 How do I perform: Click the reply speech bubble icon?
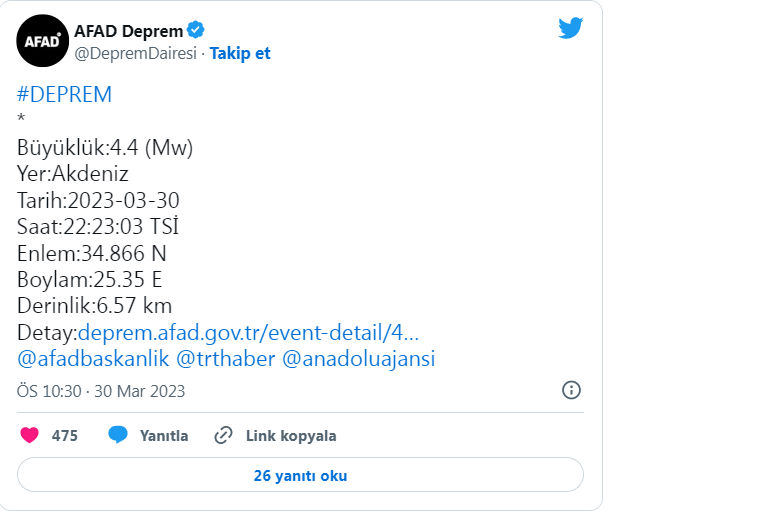coord(118,435)
